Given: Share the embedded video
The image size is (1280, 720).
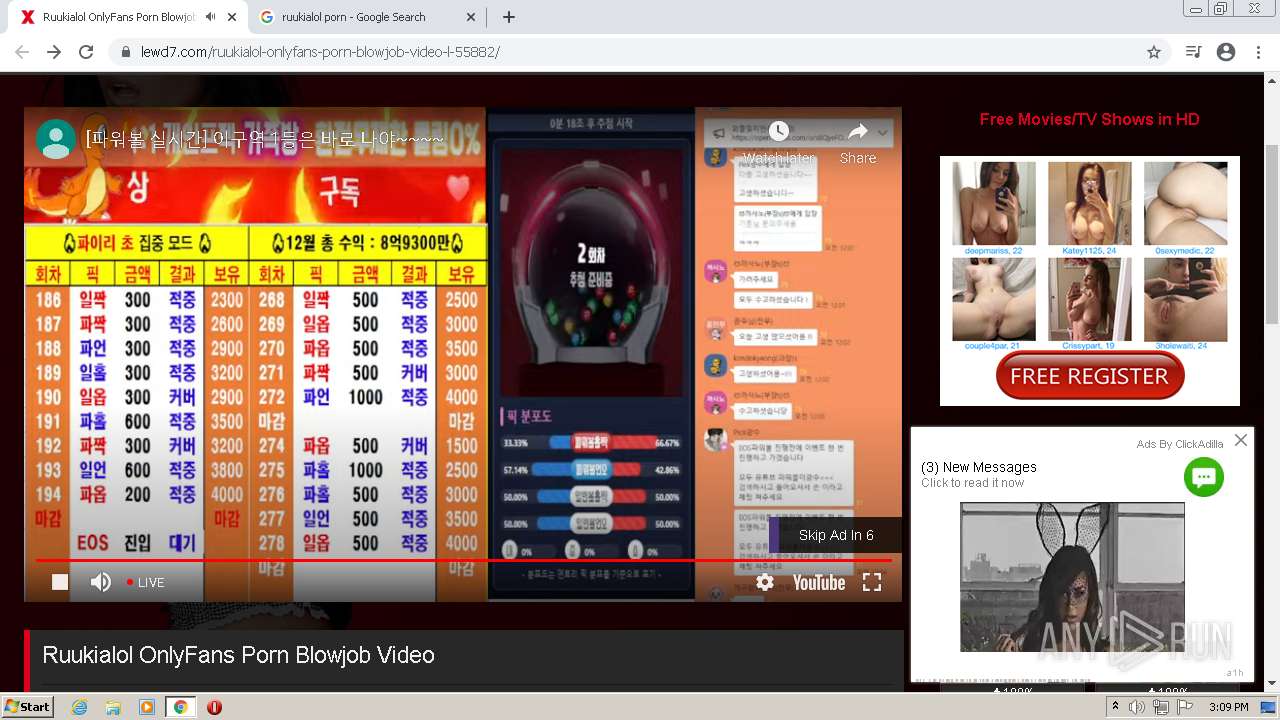Looking at the screenshot, I should point(858,142).
